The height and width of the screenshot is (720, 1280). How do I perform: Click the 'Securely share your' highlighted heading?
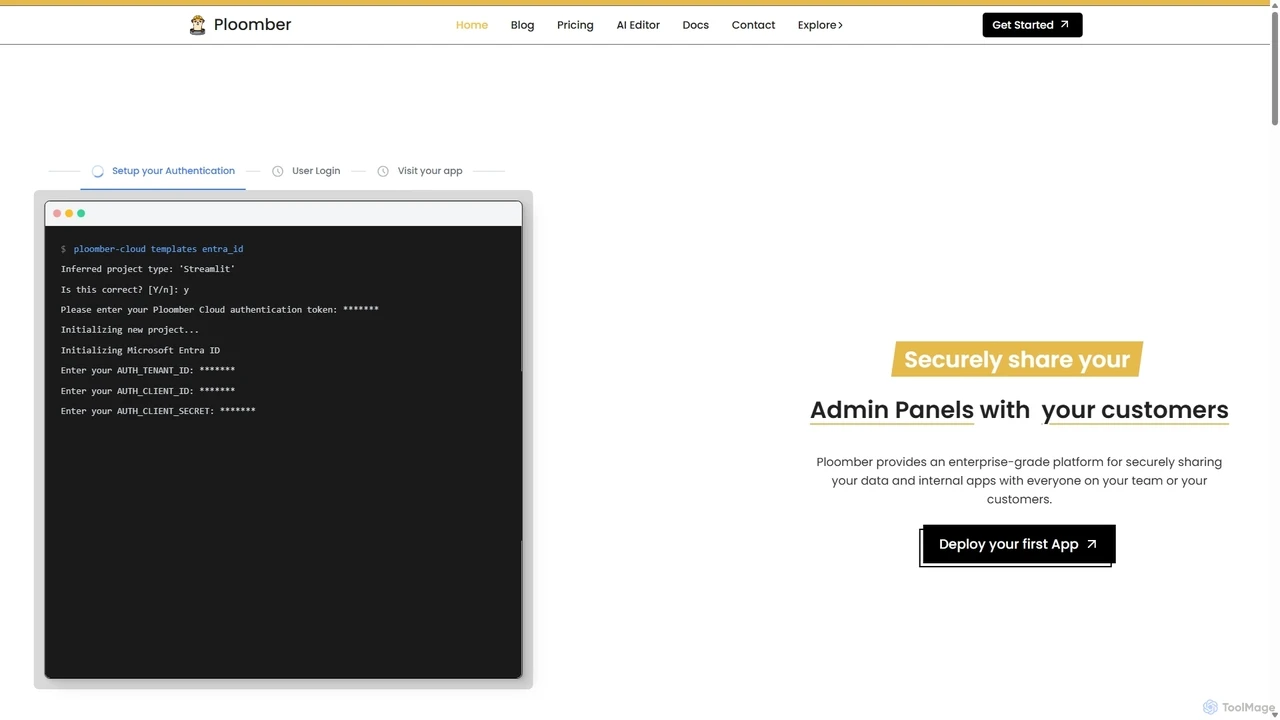[x=1017, y=360]
